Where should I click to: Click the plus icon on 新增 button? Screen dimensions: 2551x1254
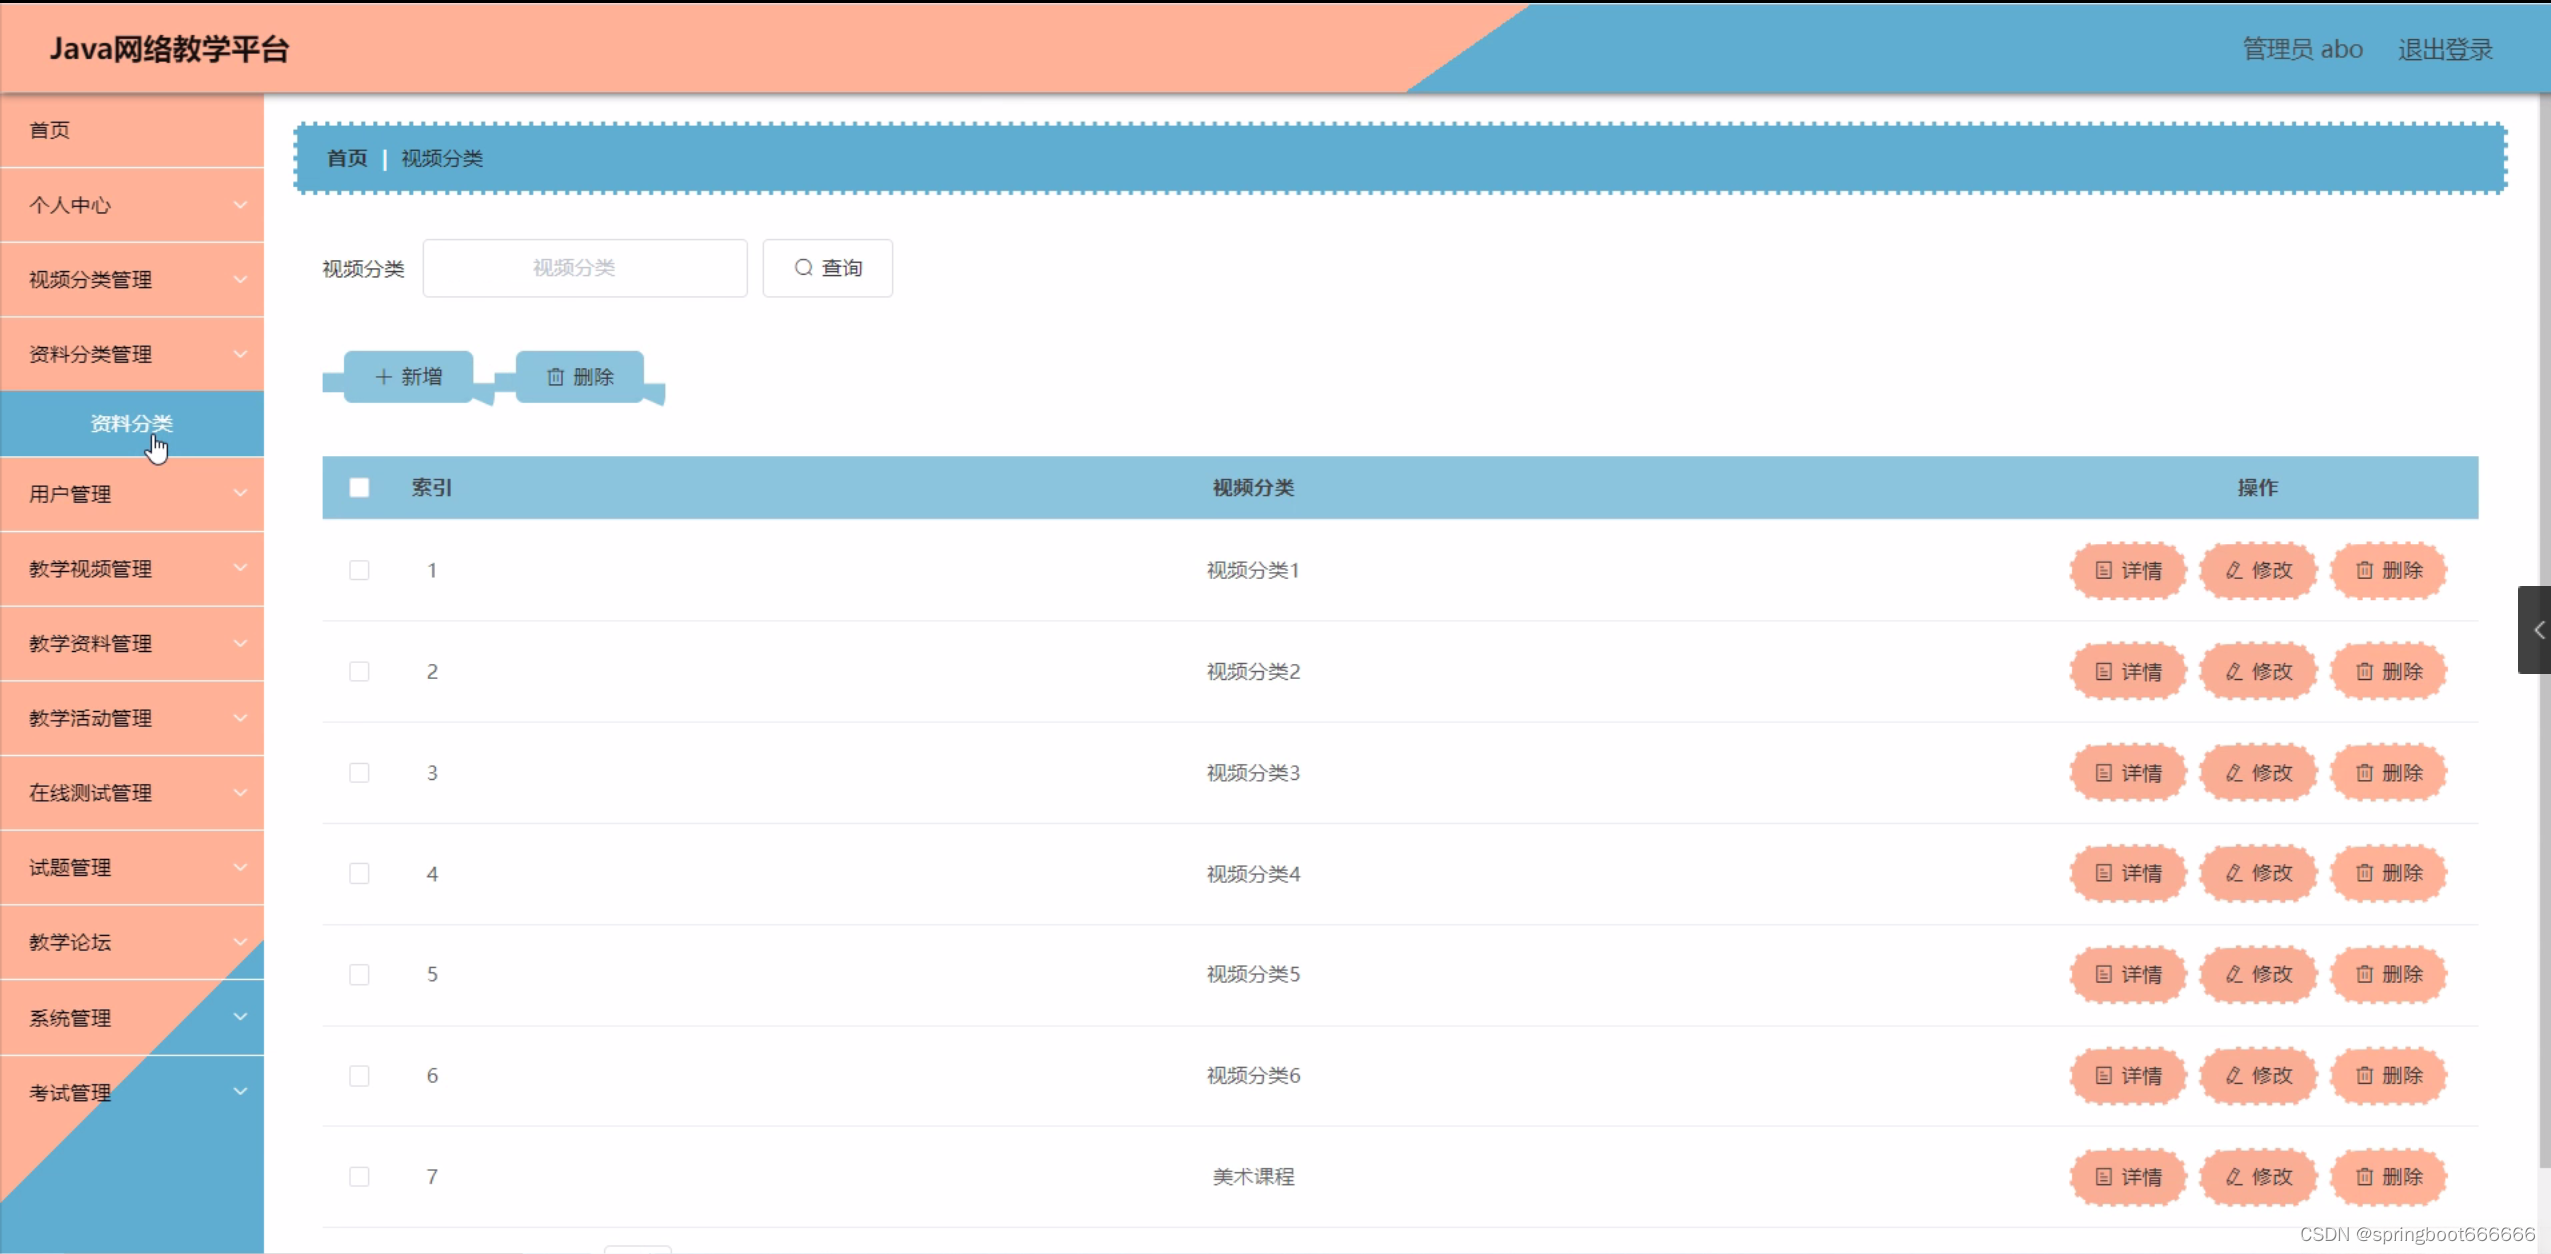point(383,377)
